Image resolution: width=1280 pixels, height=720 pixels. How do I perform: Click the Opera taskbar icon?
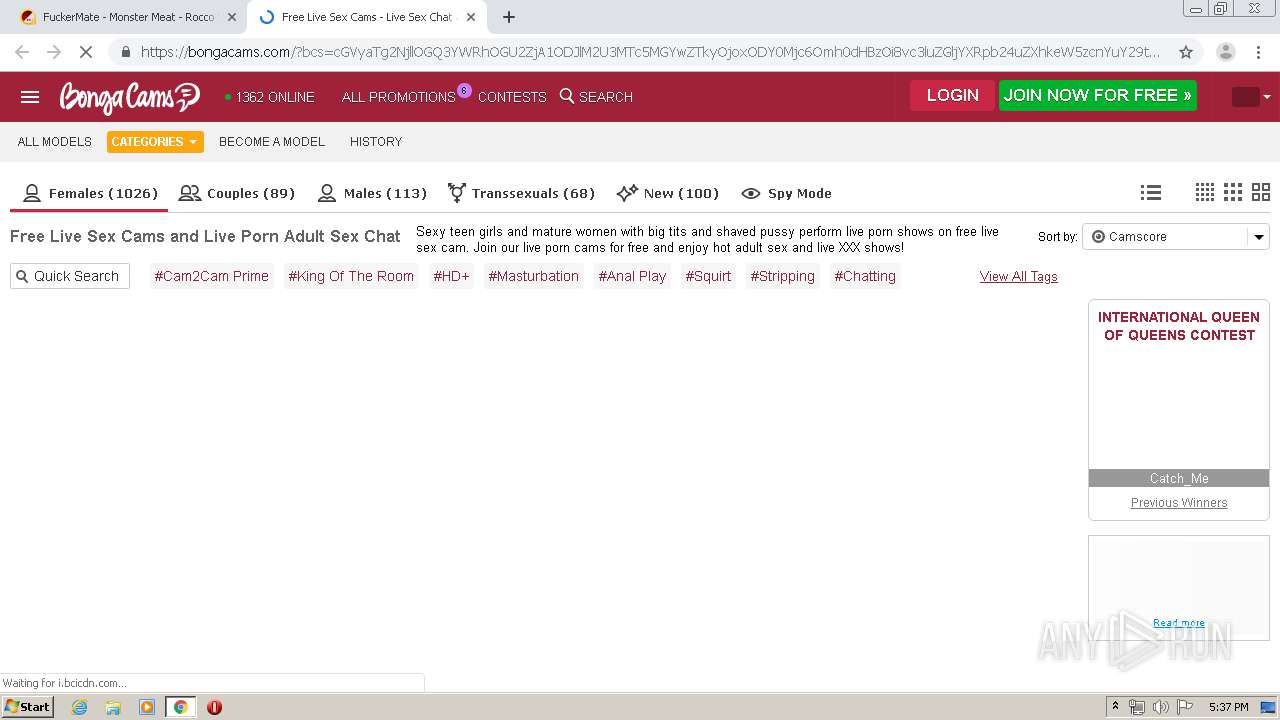214,707
